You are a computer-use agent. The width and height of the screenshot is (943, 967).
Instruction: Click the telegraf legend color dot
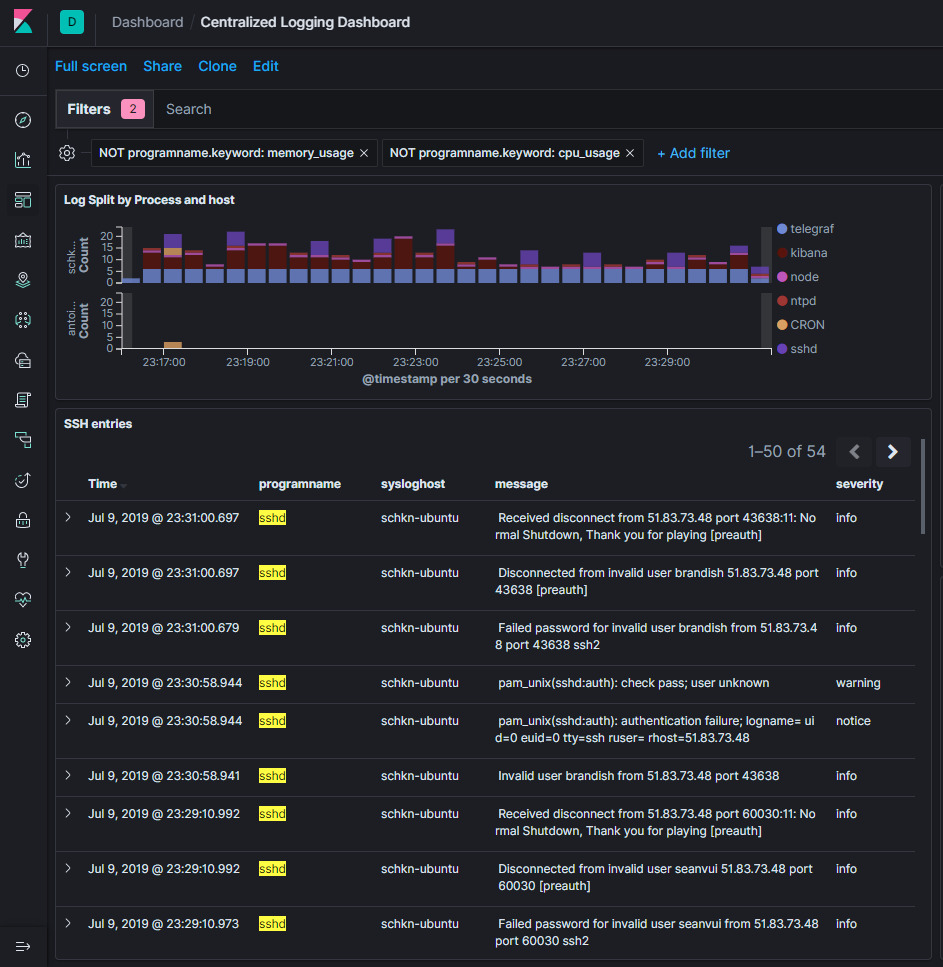pyautogui.click(x=782, y=229)
